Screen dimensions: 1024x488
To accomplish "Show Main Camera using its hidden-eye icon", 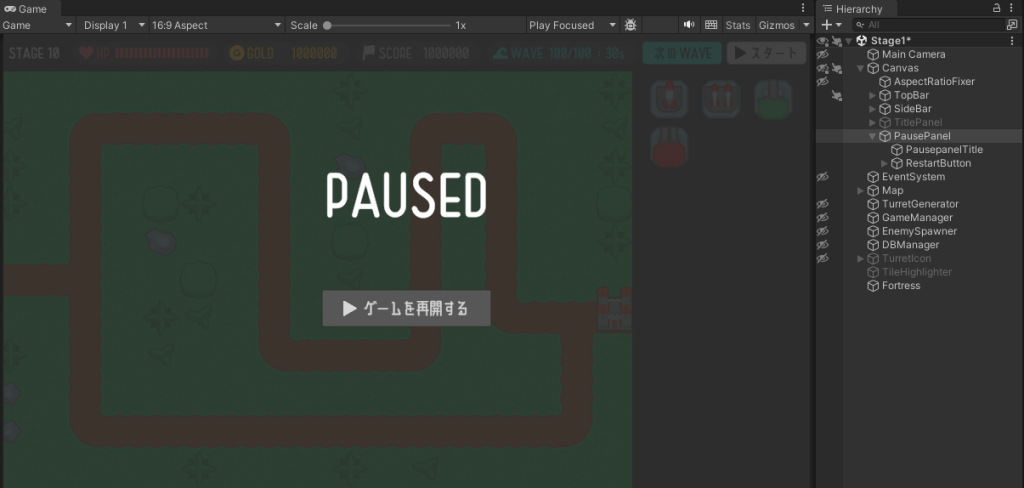I will click(823, 54).
